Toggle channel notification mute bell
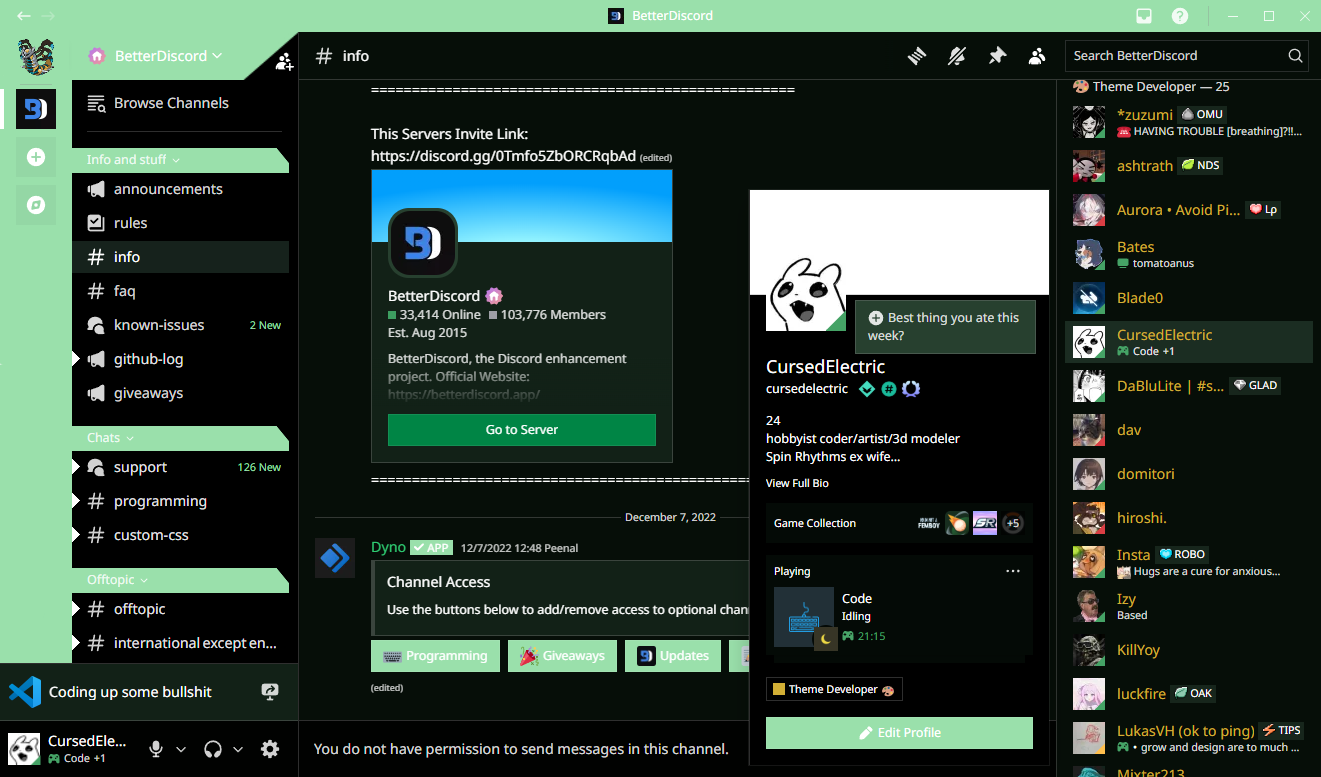This screenshot has height=777, width=1321. [x=957, y=56]
